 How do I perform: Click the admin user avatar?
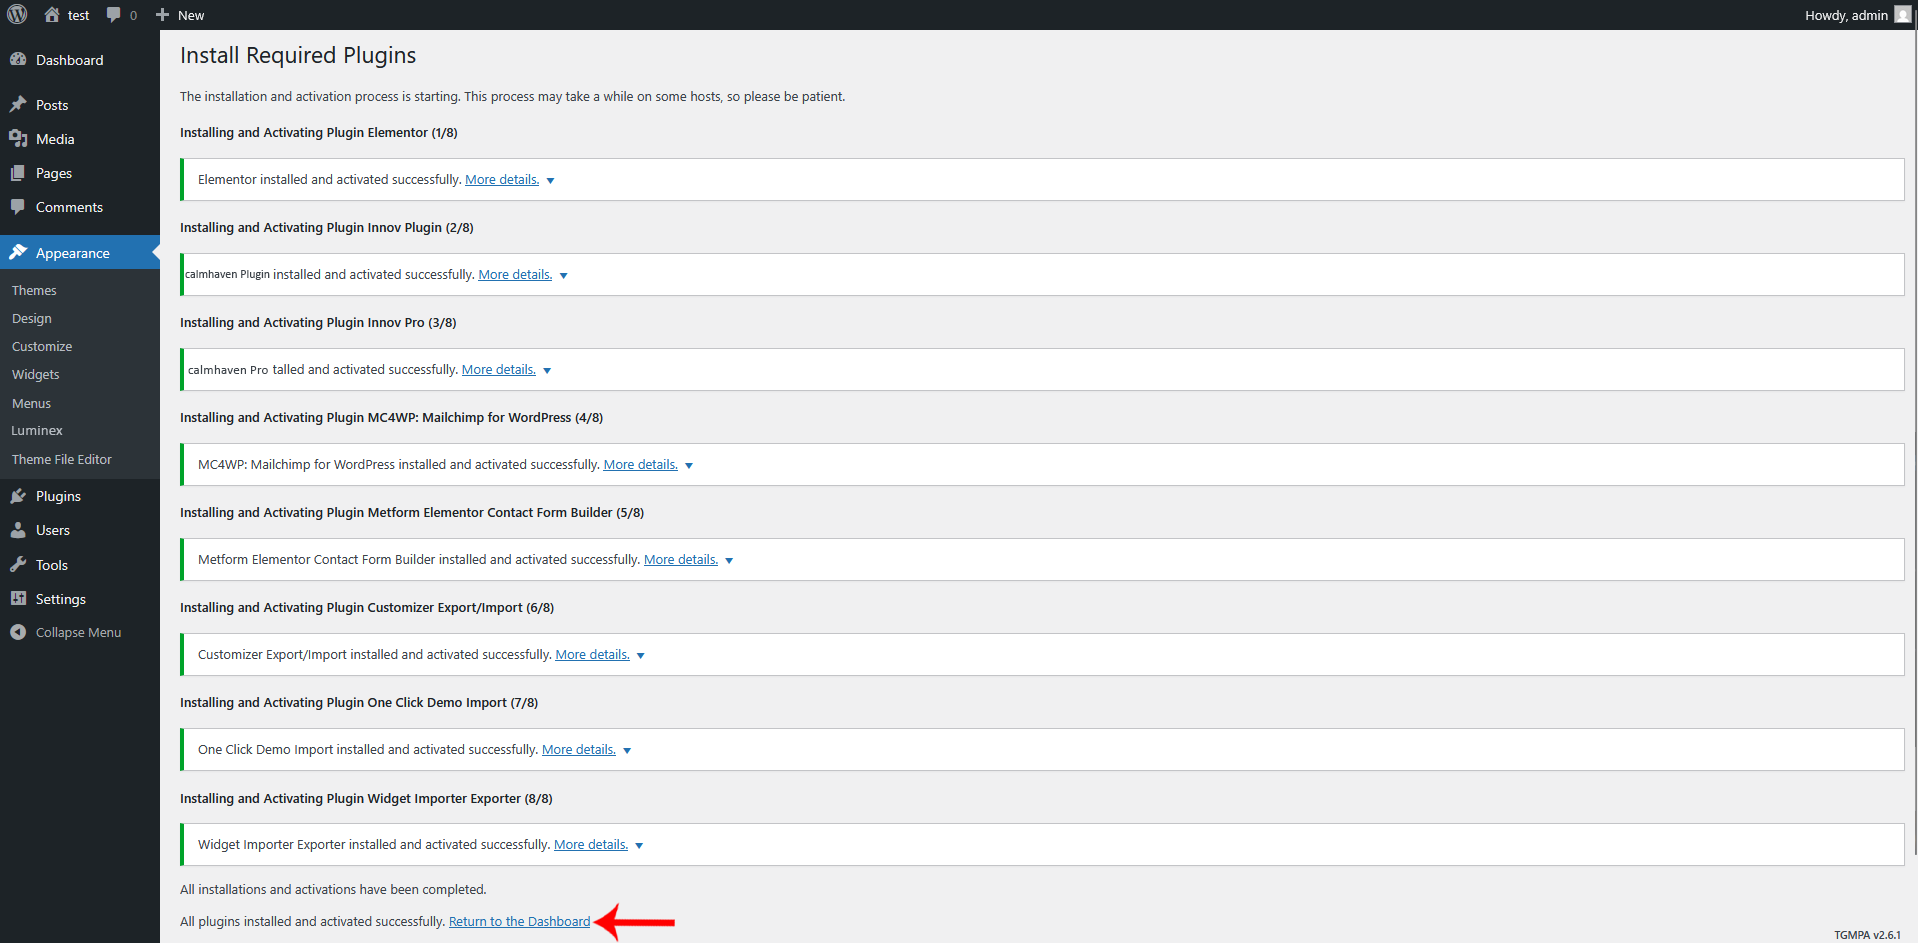(x=1902, y=15)
